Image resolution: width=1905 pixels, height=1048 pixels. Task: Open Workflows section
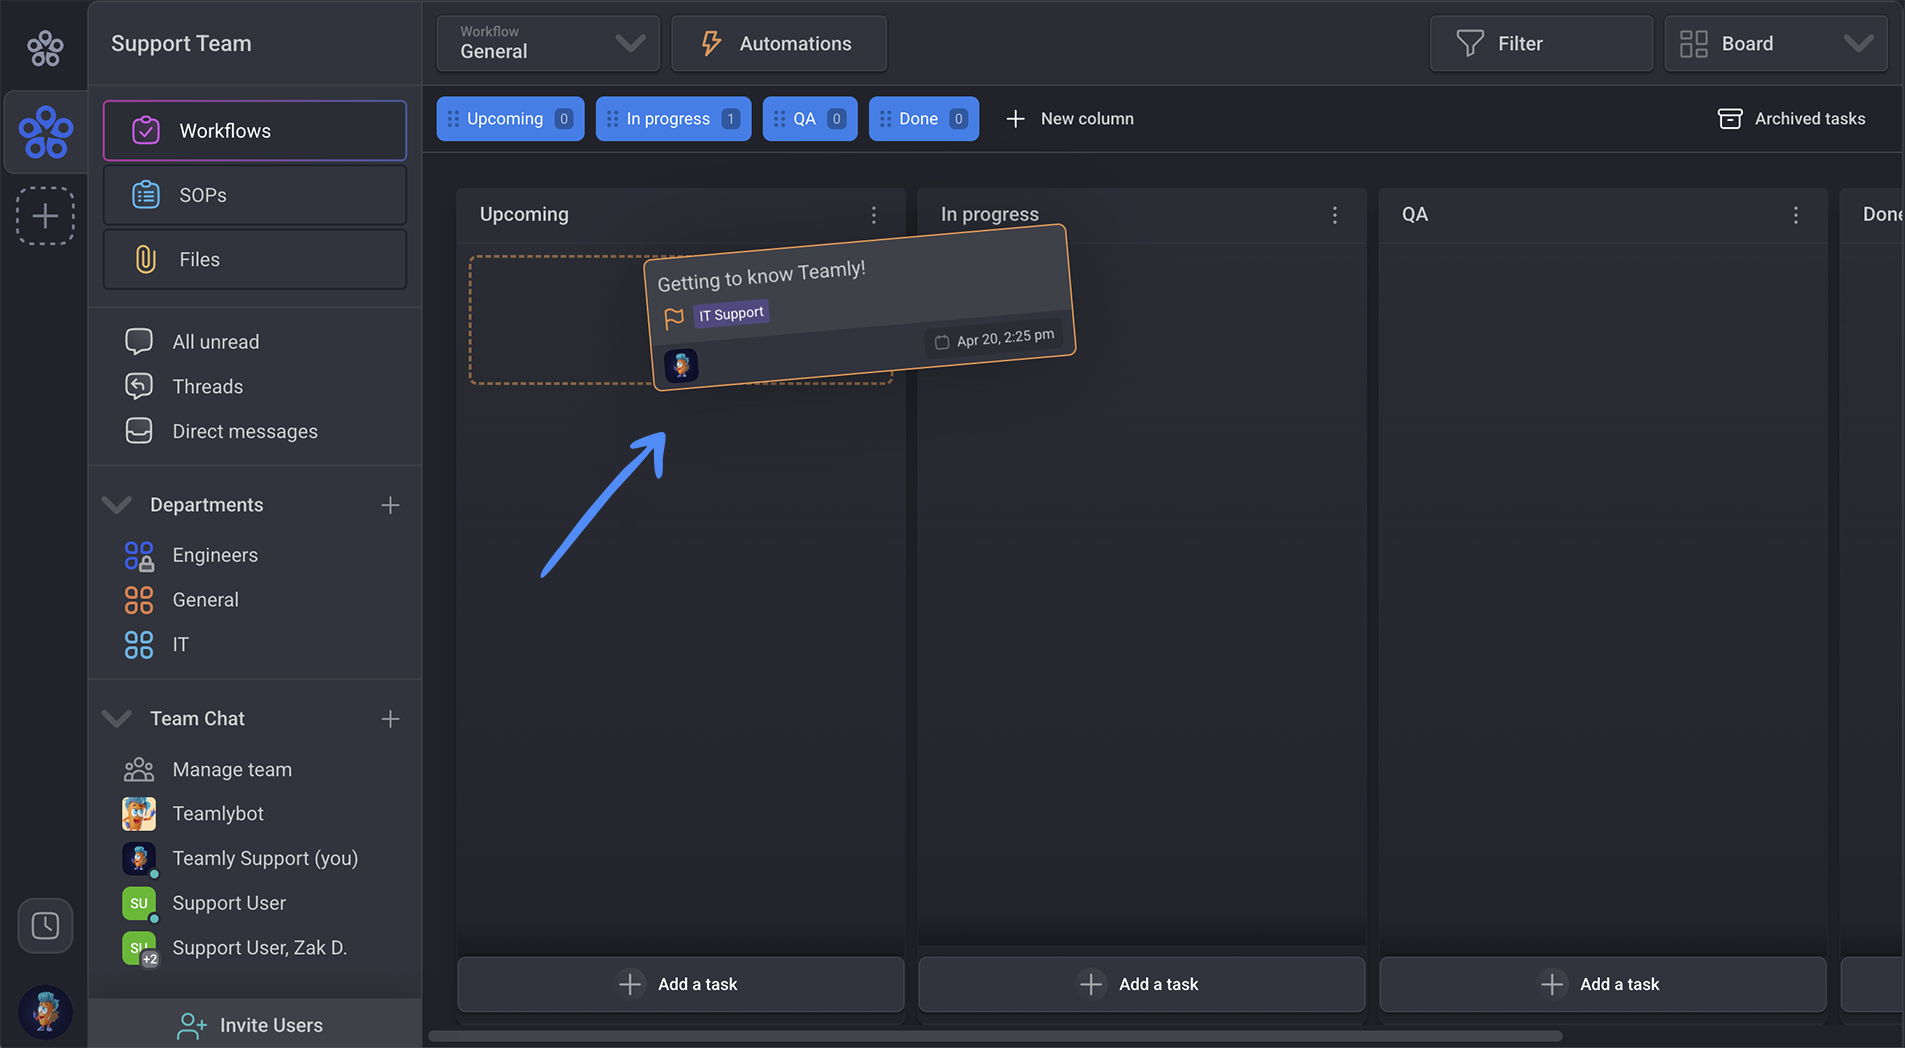pos(255,131)
